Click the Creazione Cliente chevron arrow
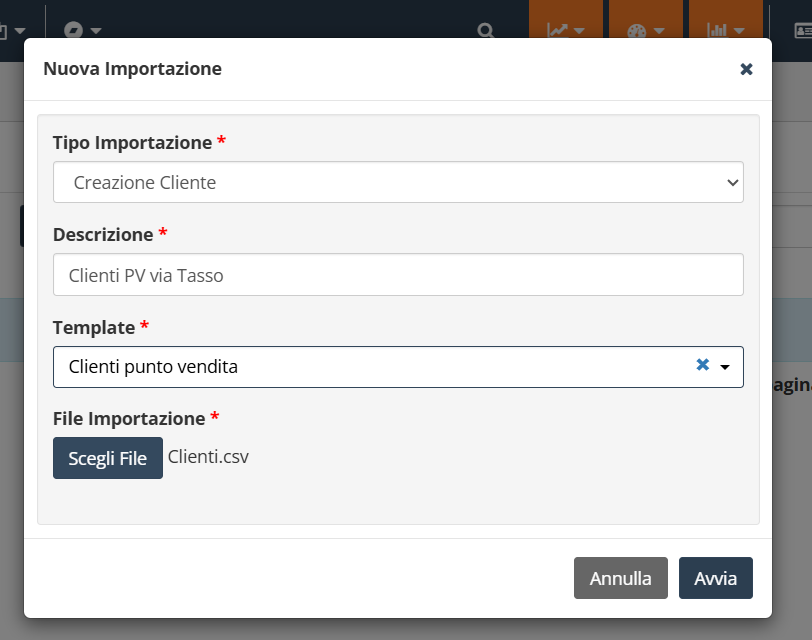This screenshot has width=812, height=640. click(x=732, y=182)
